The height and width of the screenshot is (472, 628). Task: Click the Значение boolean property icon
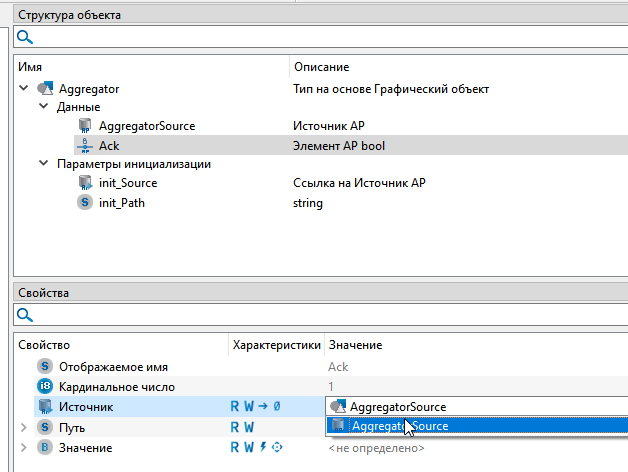44,447
